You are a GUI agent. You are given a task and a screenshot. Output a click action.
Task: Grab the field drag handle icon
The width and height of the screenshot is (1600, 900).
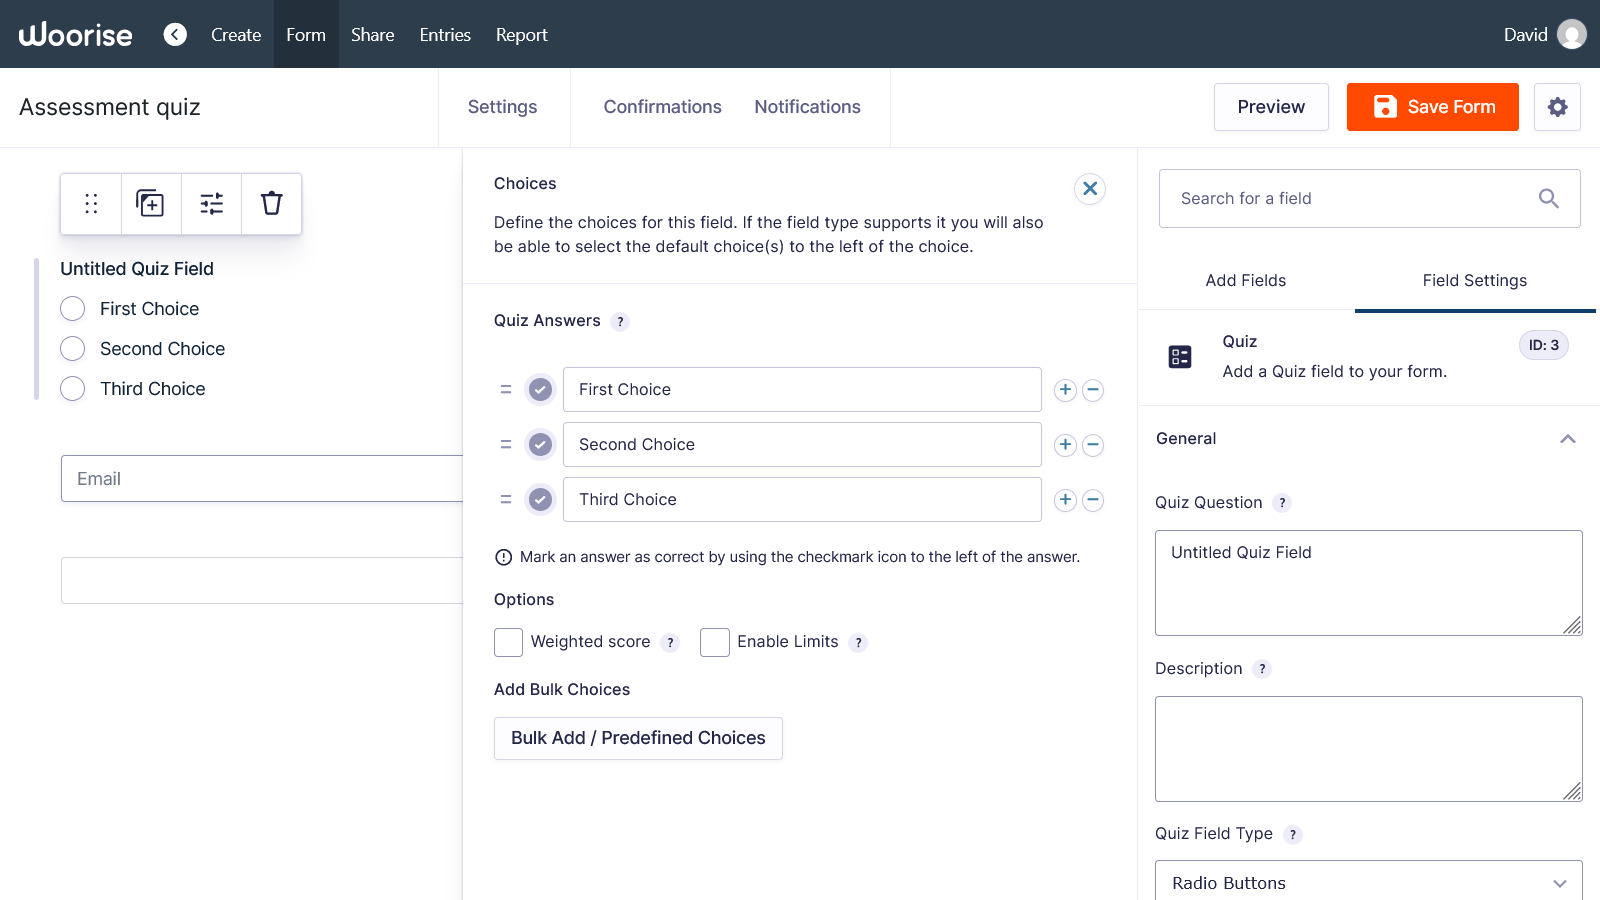pos(91,204)
